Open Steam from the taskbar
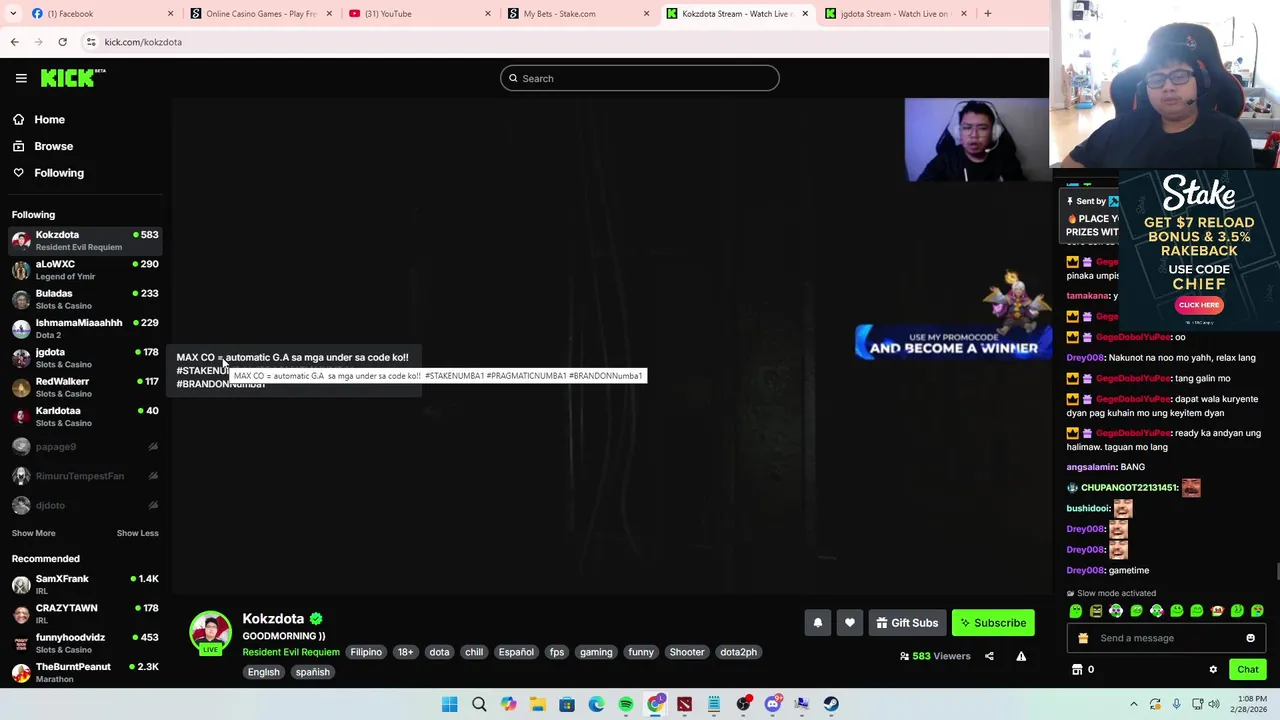The width and height of the screenshot is (1280, 720). (x=831, y=704)
